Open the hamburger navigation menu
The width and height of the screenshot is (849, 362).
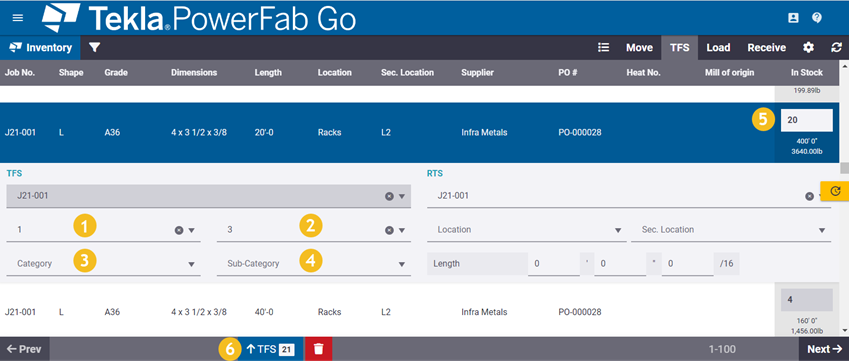pyautogui.click(x=18, y=18)
